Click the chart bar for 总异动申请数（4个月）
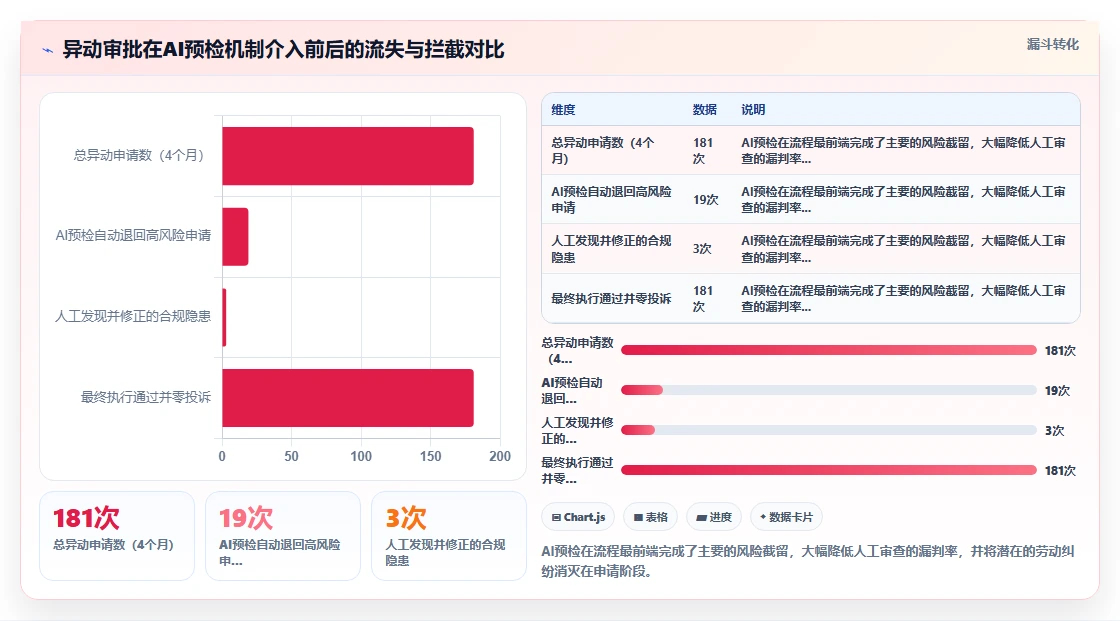The image size is (1120, 621). click(348, 156)
